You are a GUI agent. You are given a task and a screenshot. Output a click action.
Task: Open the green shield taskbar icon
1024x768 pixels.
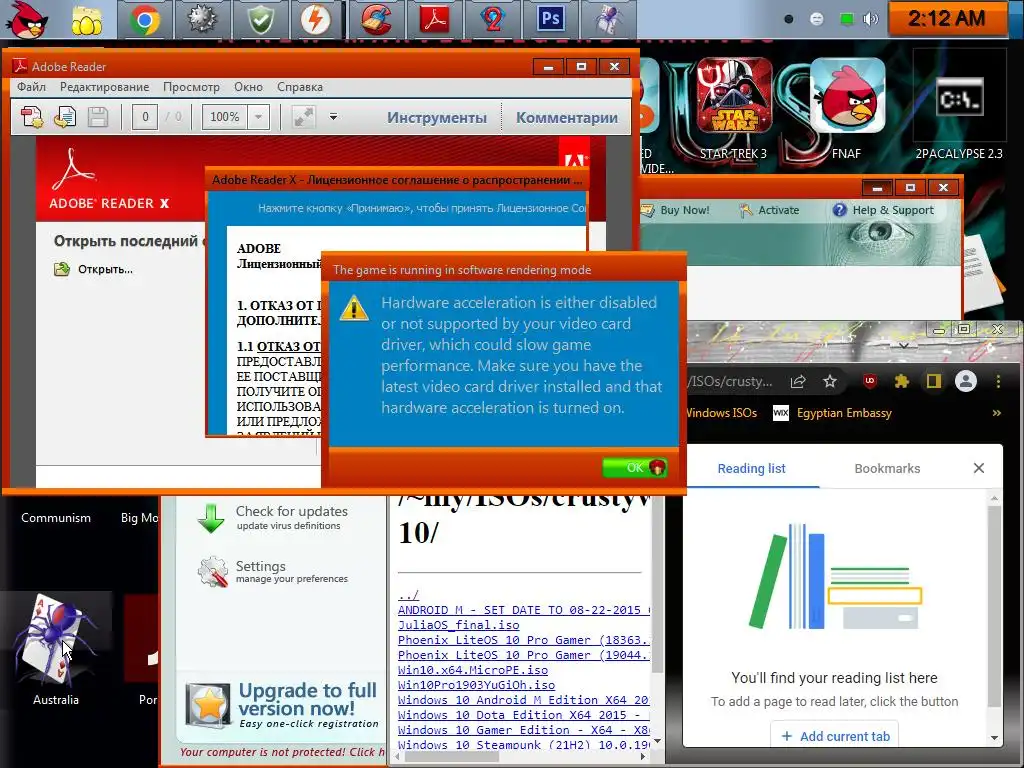coord(260,20)
